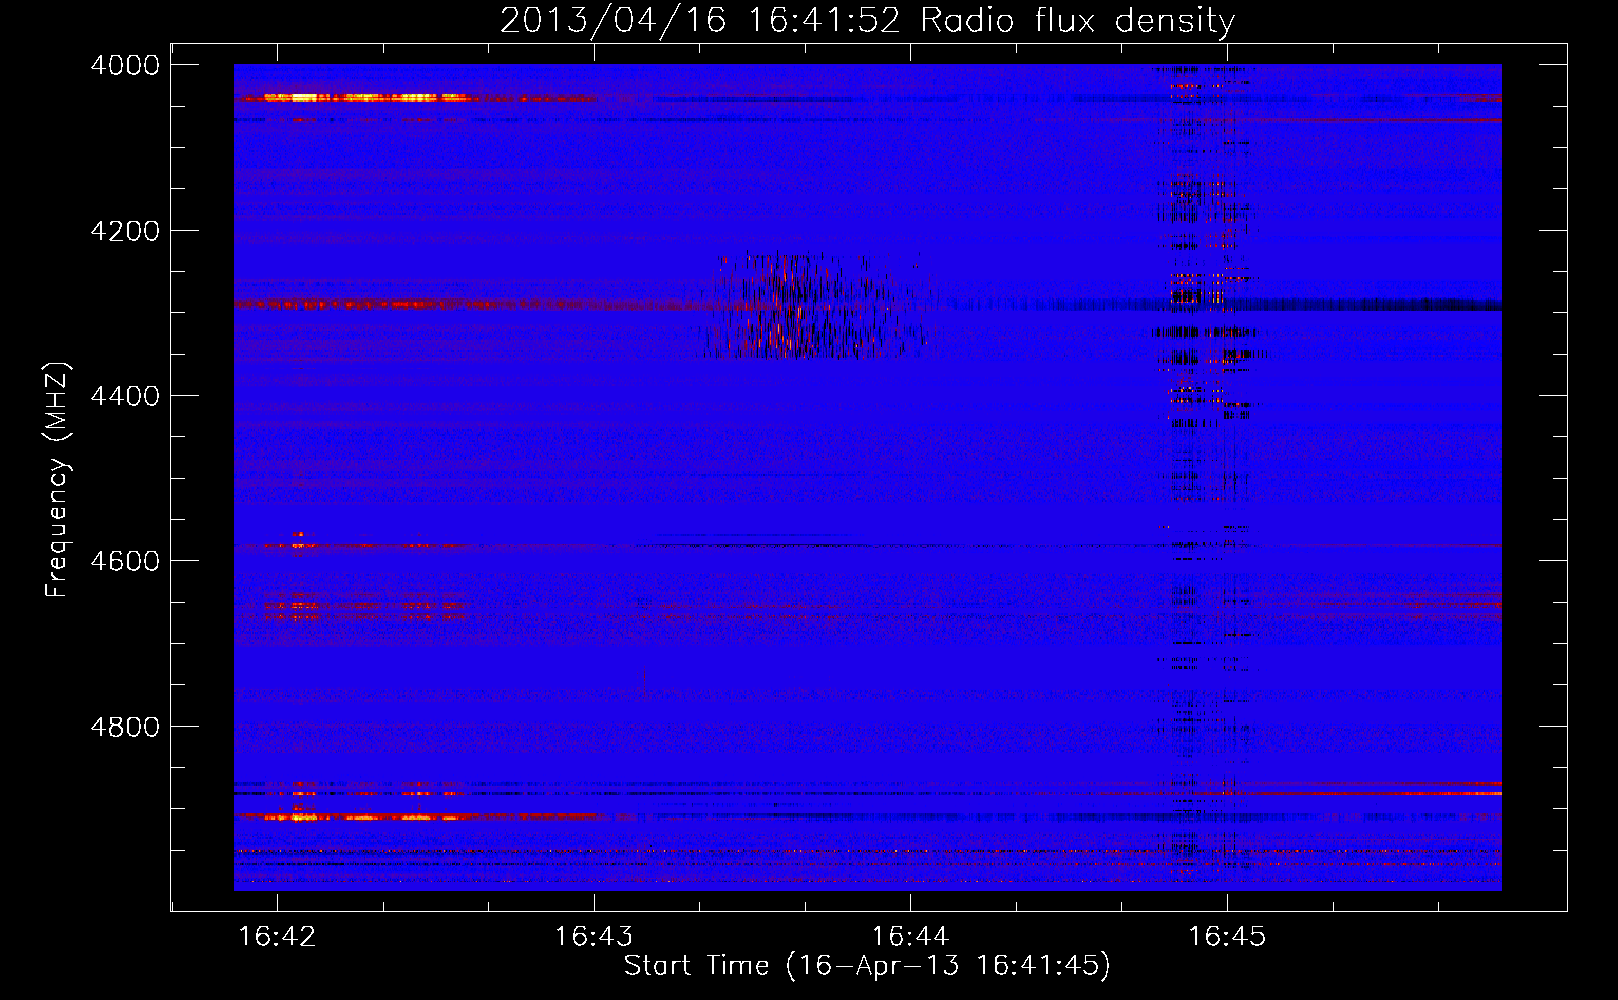Click the 4800 frequency tick label

tap(125, 727)
